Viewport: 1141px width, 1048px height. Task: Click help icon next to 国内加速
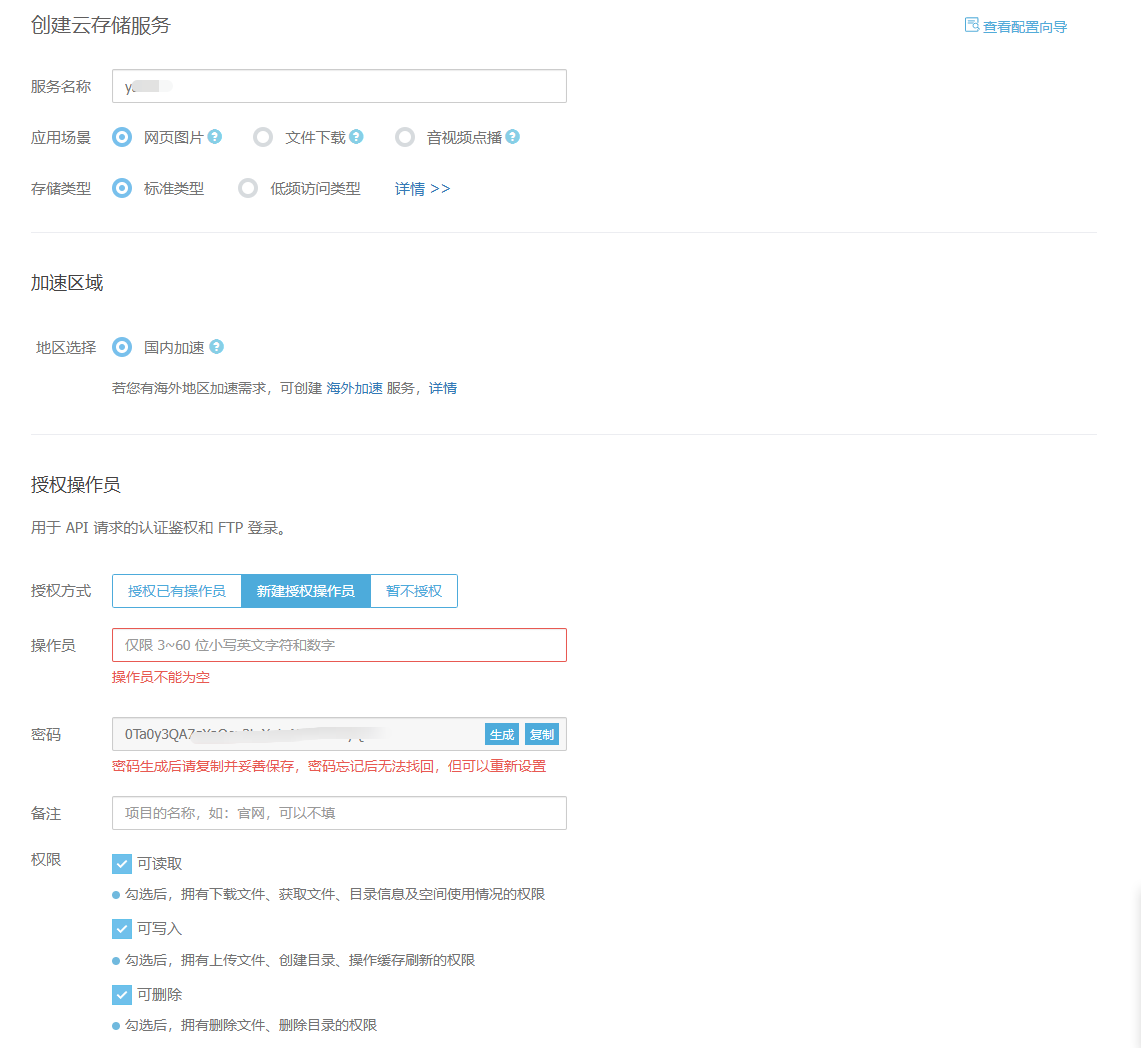point(216,347)
